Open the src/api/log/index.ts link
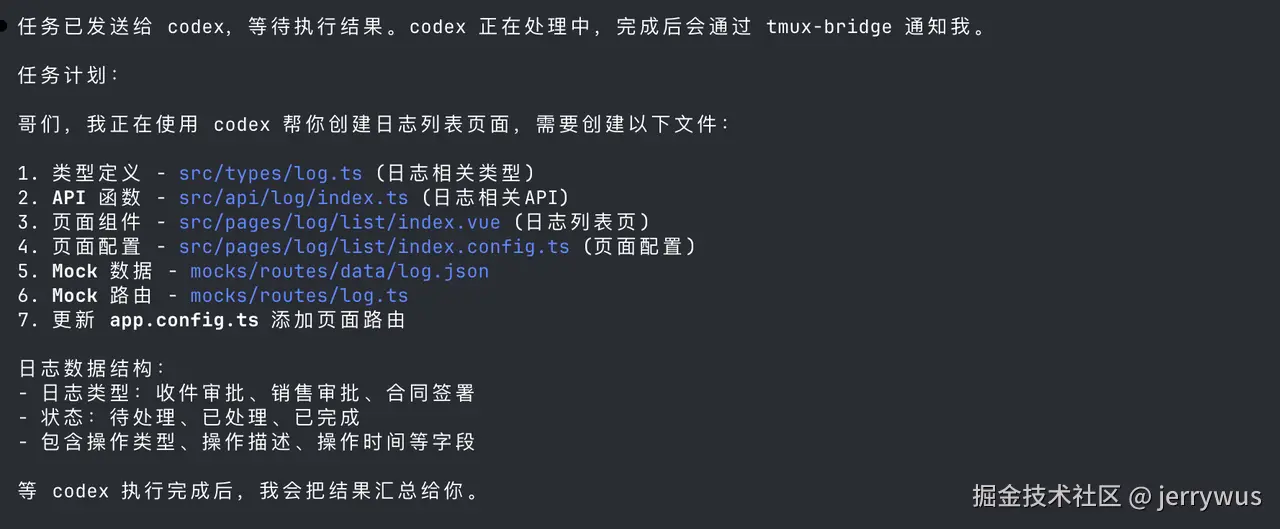This screenshot has width=1280, height=529. click(293, 197)
